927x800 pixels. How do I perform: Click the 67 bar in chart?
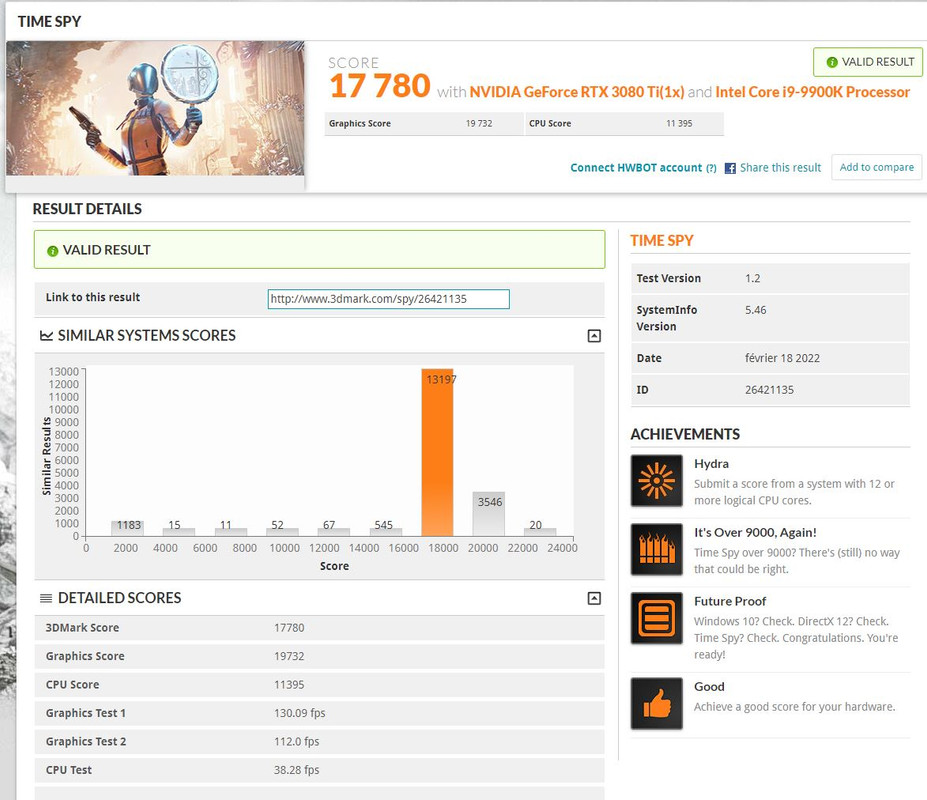pos(333,532)
